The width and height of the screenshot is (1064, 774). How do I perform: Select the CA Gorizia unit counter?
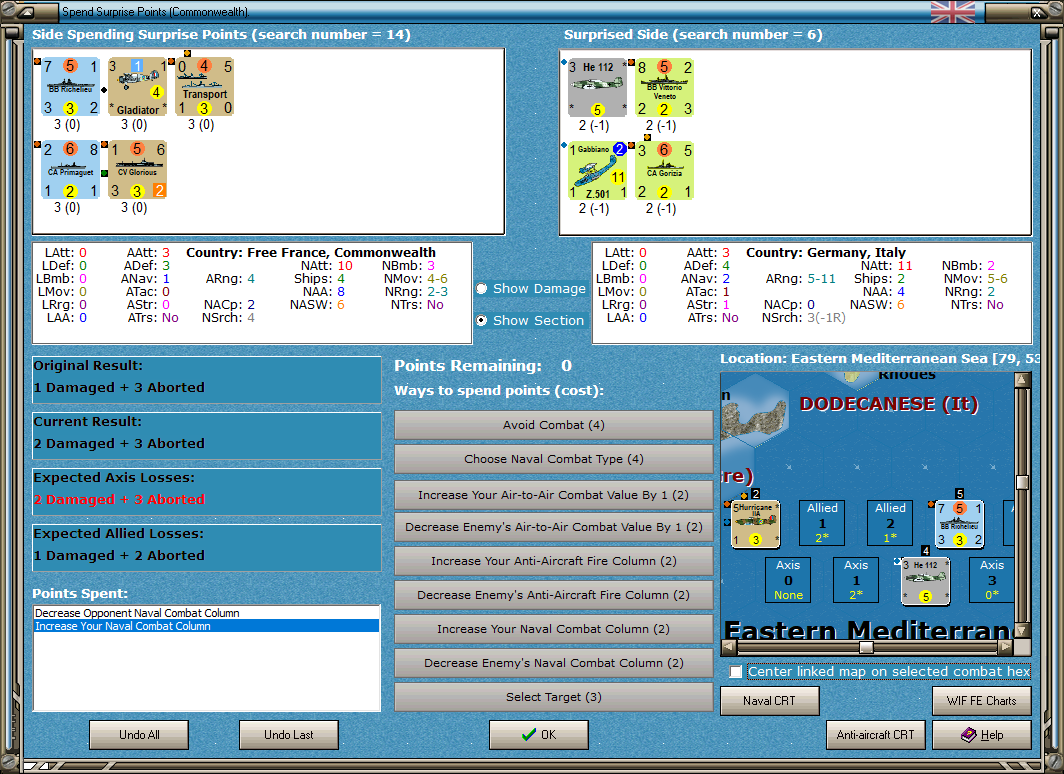665,170
